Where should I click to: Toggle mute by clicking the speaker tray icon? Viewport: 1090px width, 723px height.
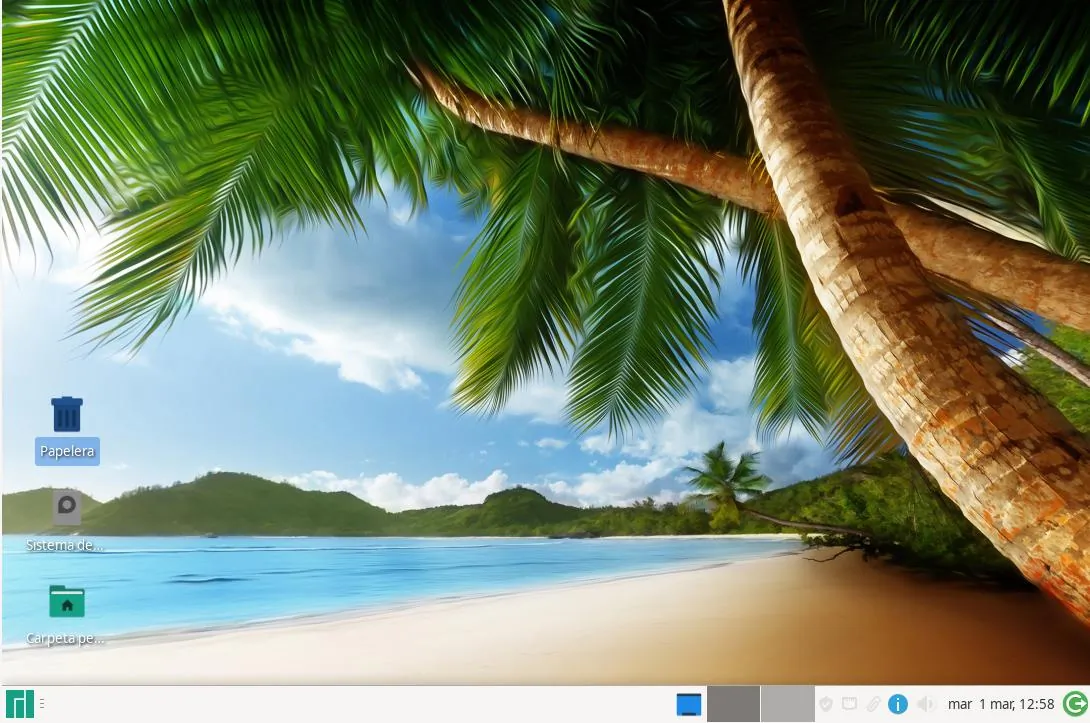click(926, 703)
